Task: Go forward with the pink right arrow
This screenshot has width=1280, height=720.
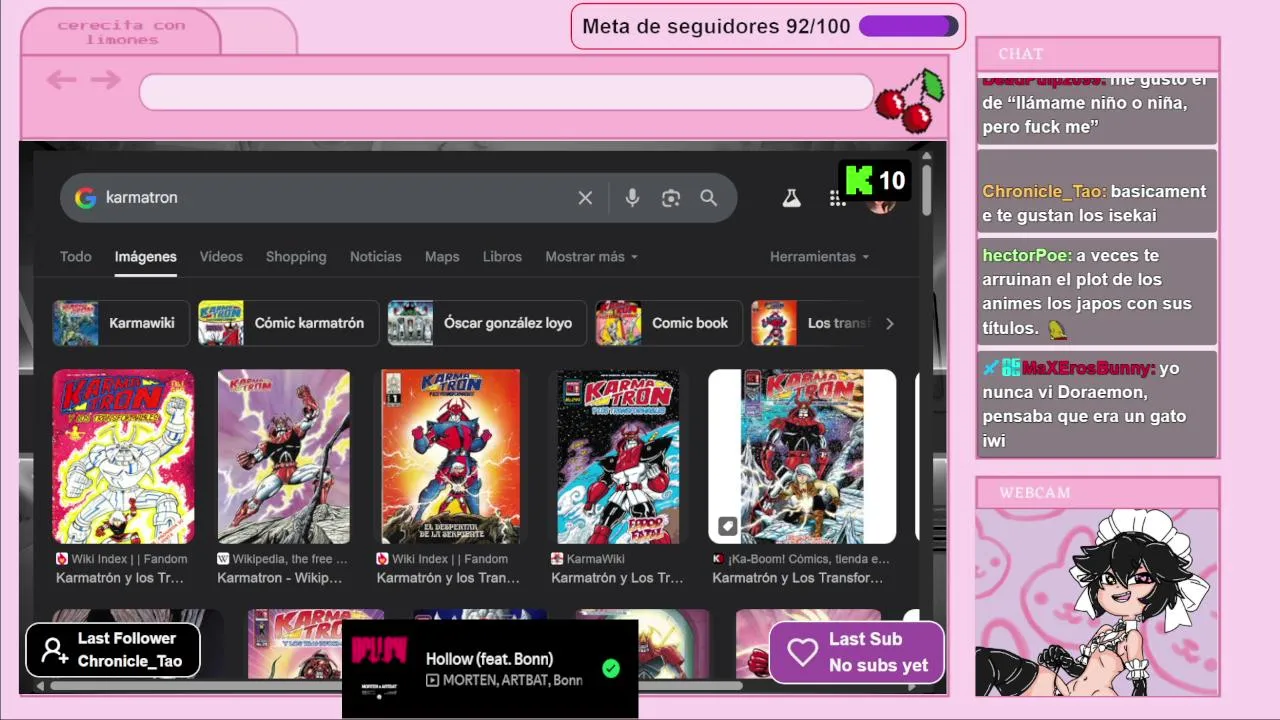Action: [105, 80]
